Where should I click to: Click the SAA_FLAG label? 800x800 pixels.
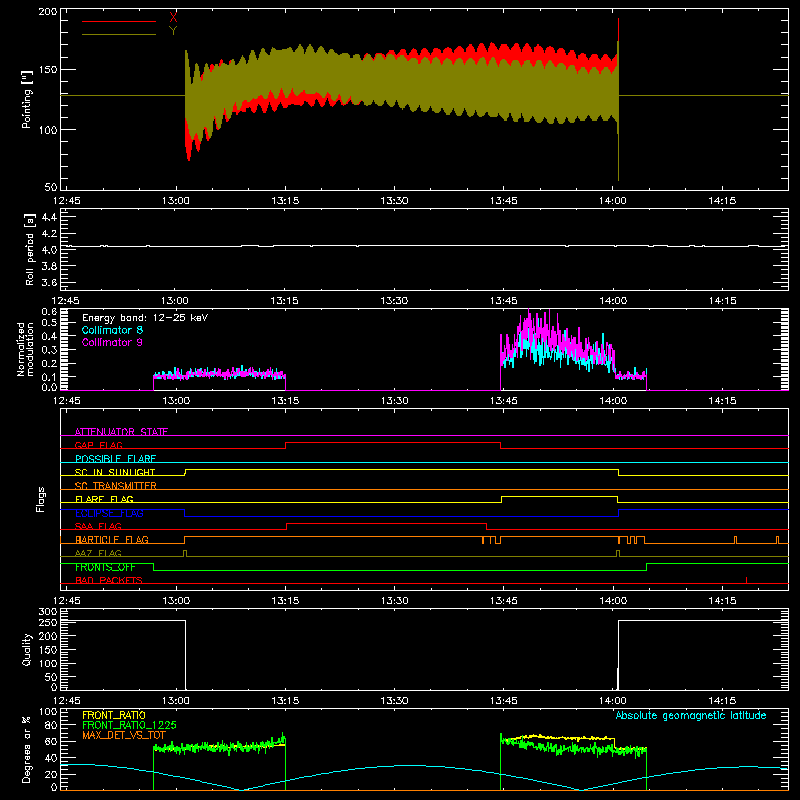pos(98,526)
